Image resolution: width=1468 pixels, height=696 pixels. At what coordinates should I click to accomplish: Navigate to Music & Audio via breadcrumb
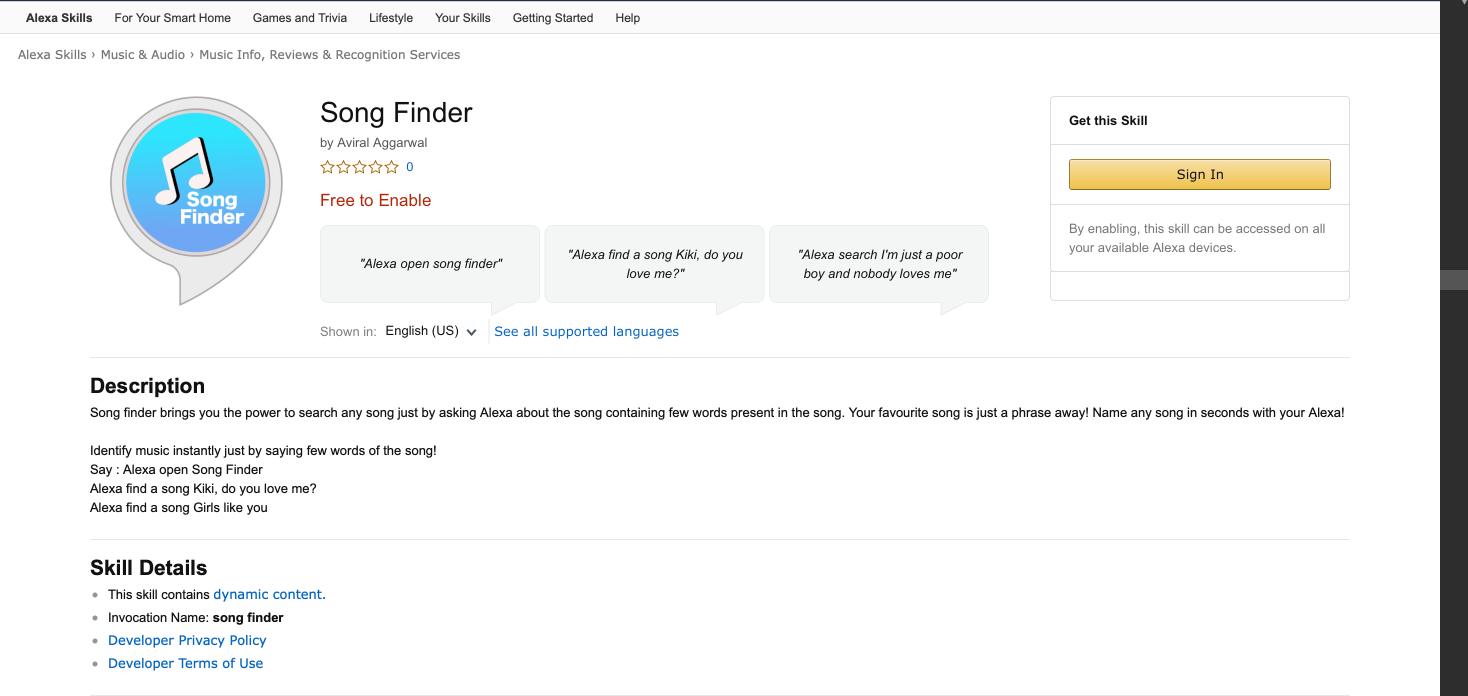click(x=143, y=54)
